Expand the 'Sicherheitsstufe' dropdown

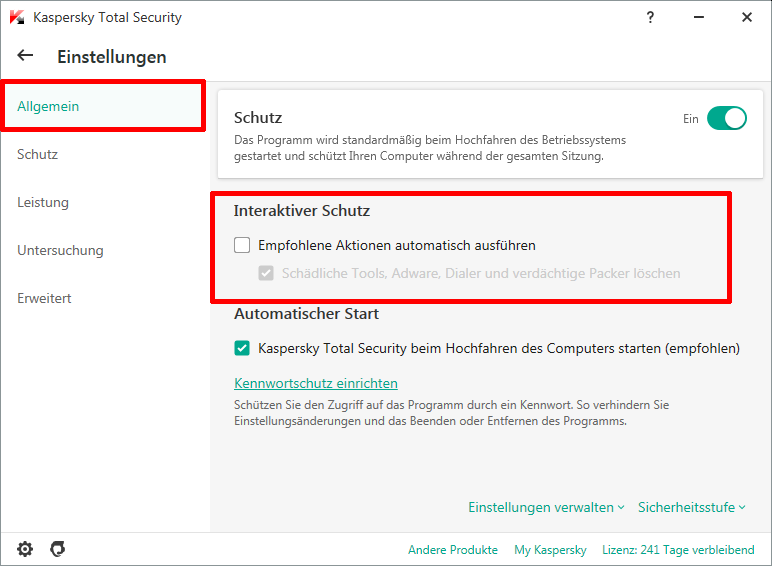pos(692,507)
